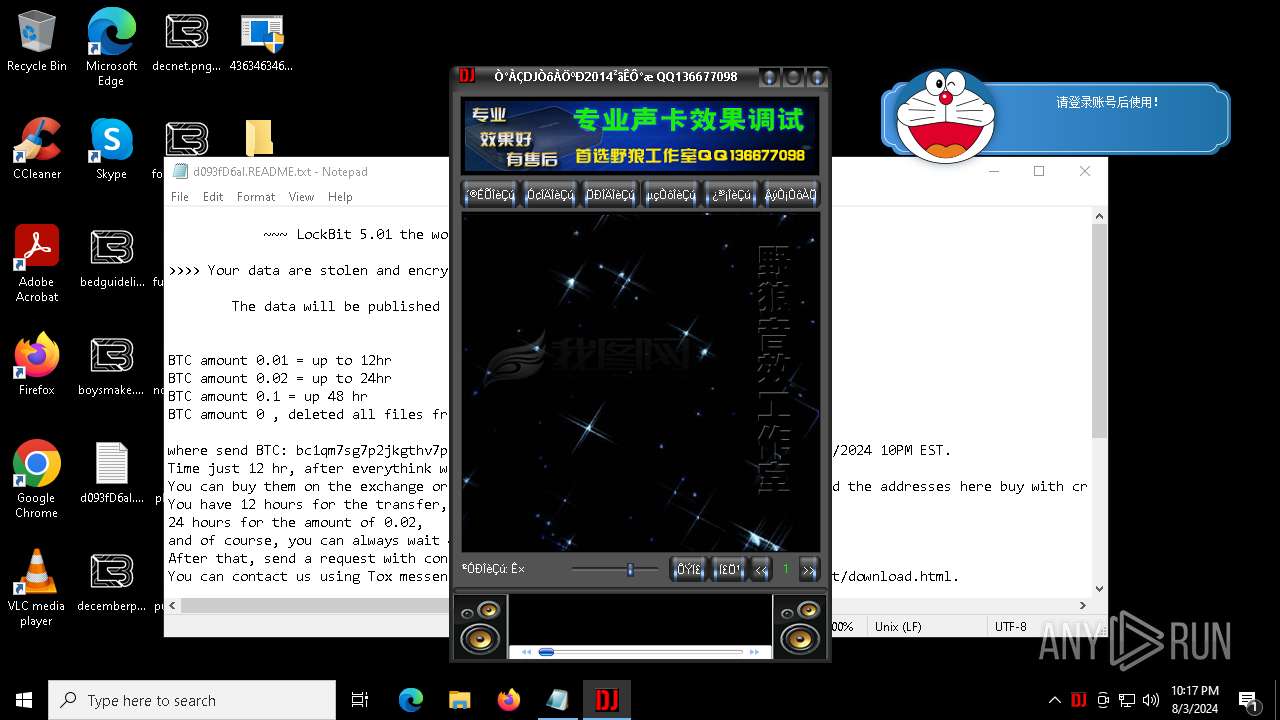Select the ¿ª¡ÌèÇú category button in DJ player
This screenshot has width=1280, height=720.
730,195
